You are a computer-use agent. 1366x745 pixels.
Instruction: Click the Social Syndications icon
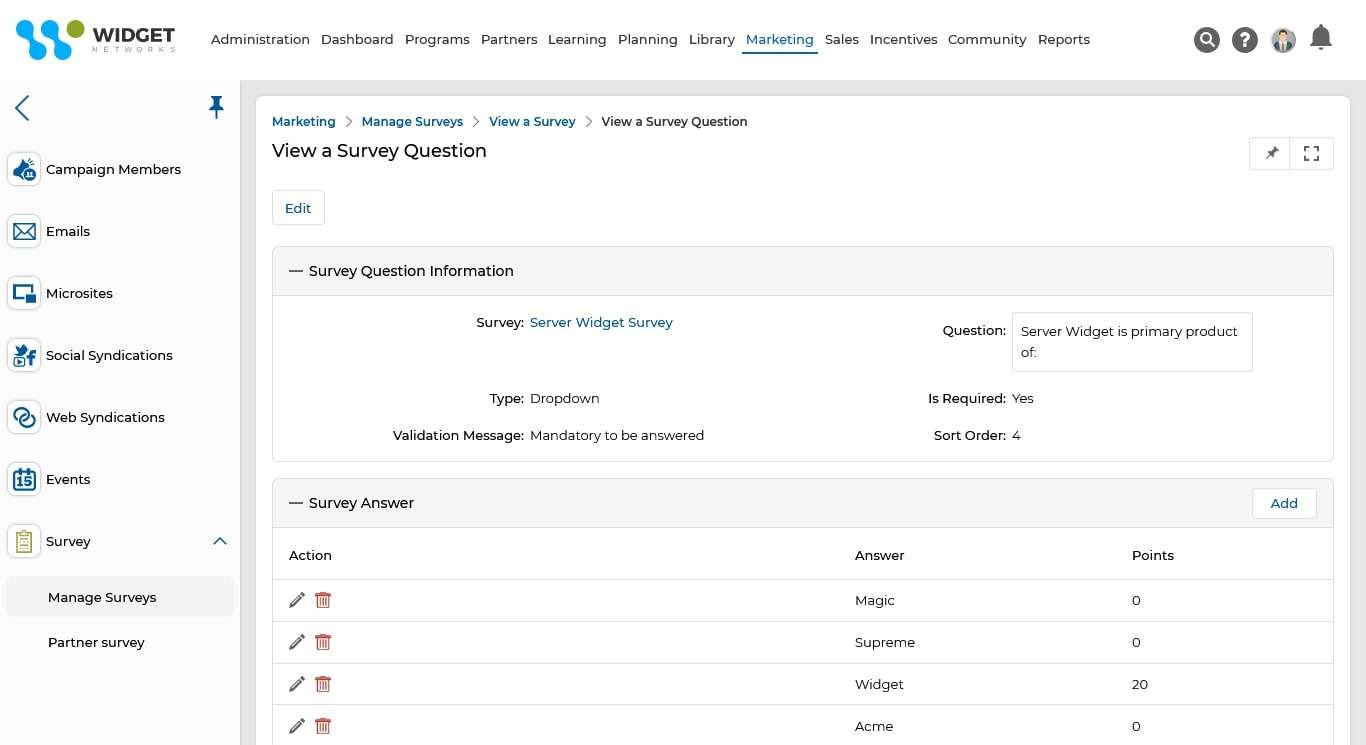pos(23,355)
